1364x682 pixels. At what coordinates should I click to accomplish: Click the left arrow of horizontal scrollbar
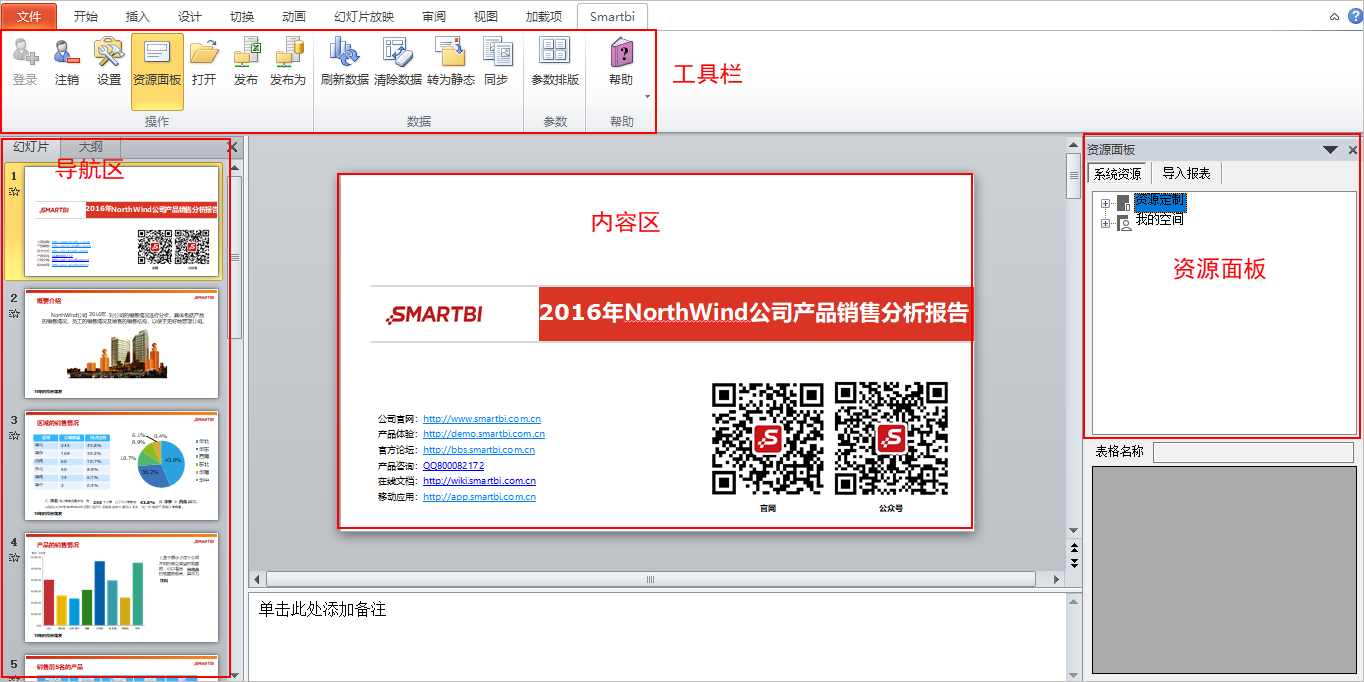256,579
